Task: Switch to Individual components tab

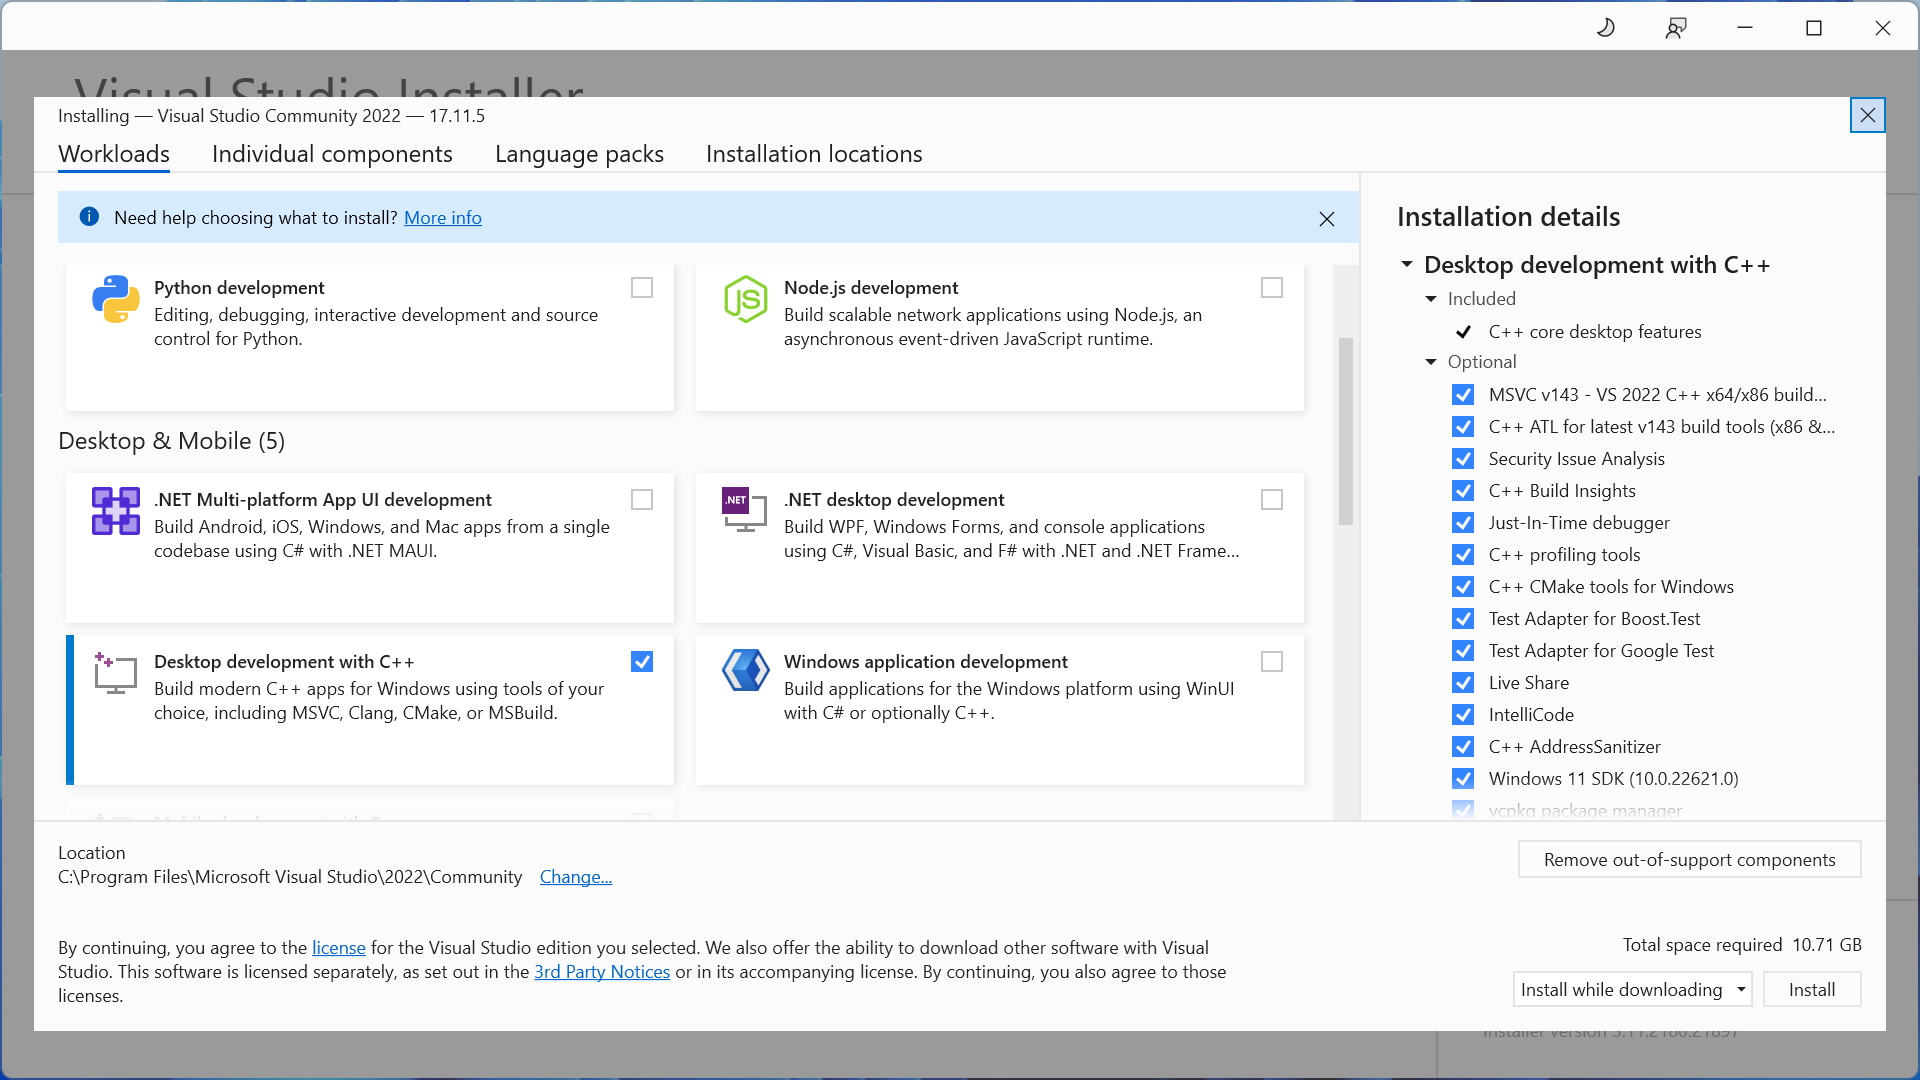Action: click(332, 154)
